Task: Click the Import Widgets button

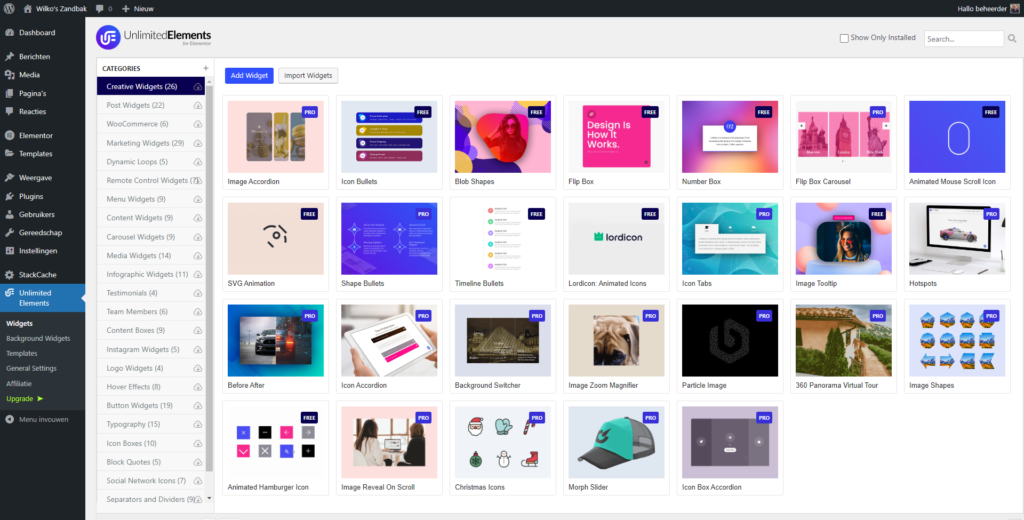Action: pos(308,76)
